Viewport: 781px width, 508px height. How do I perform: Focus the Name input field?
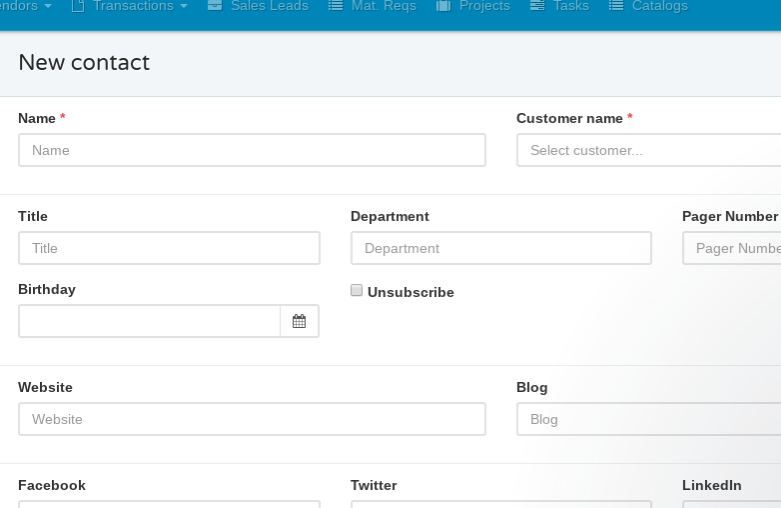(252, 150)
